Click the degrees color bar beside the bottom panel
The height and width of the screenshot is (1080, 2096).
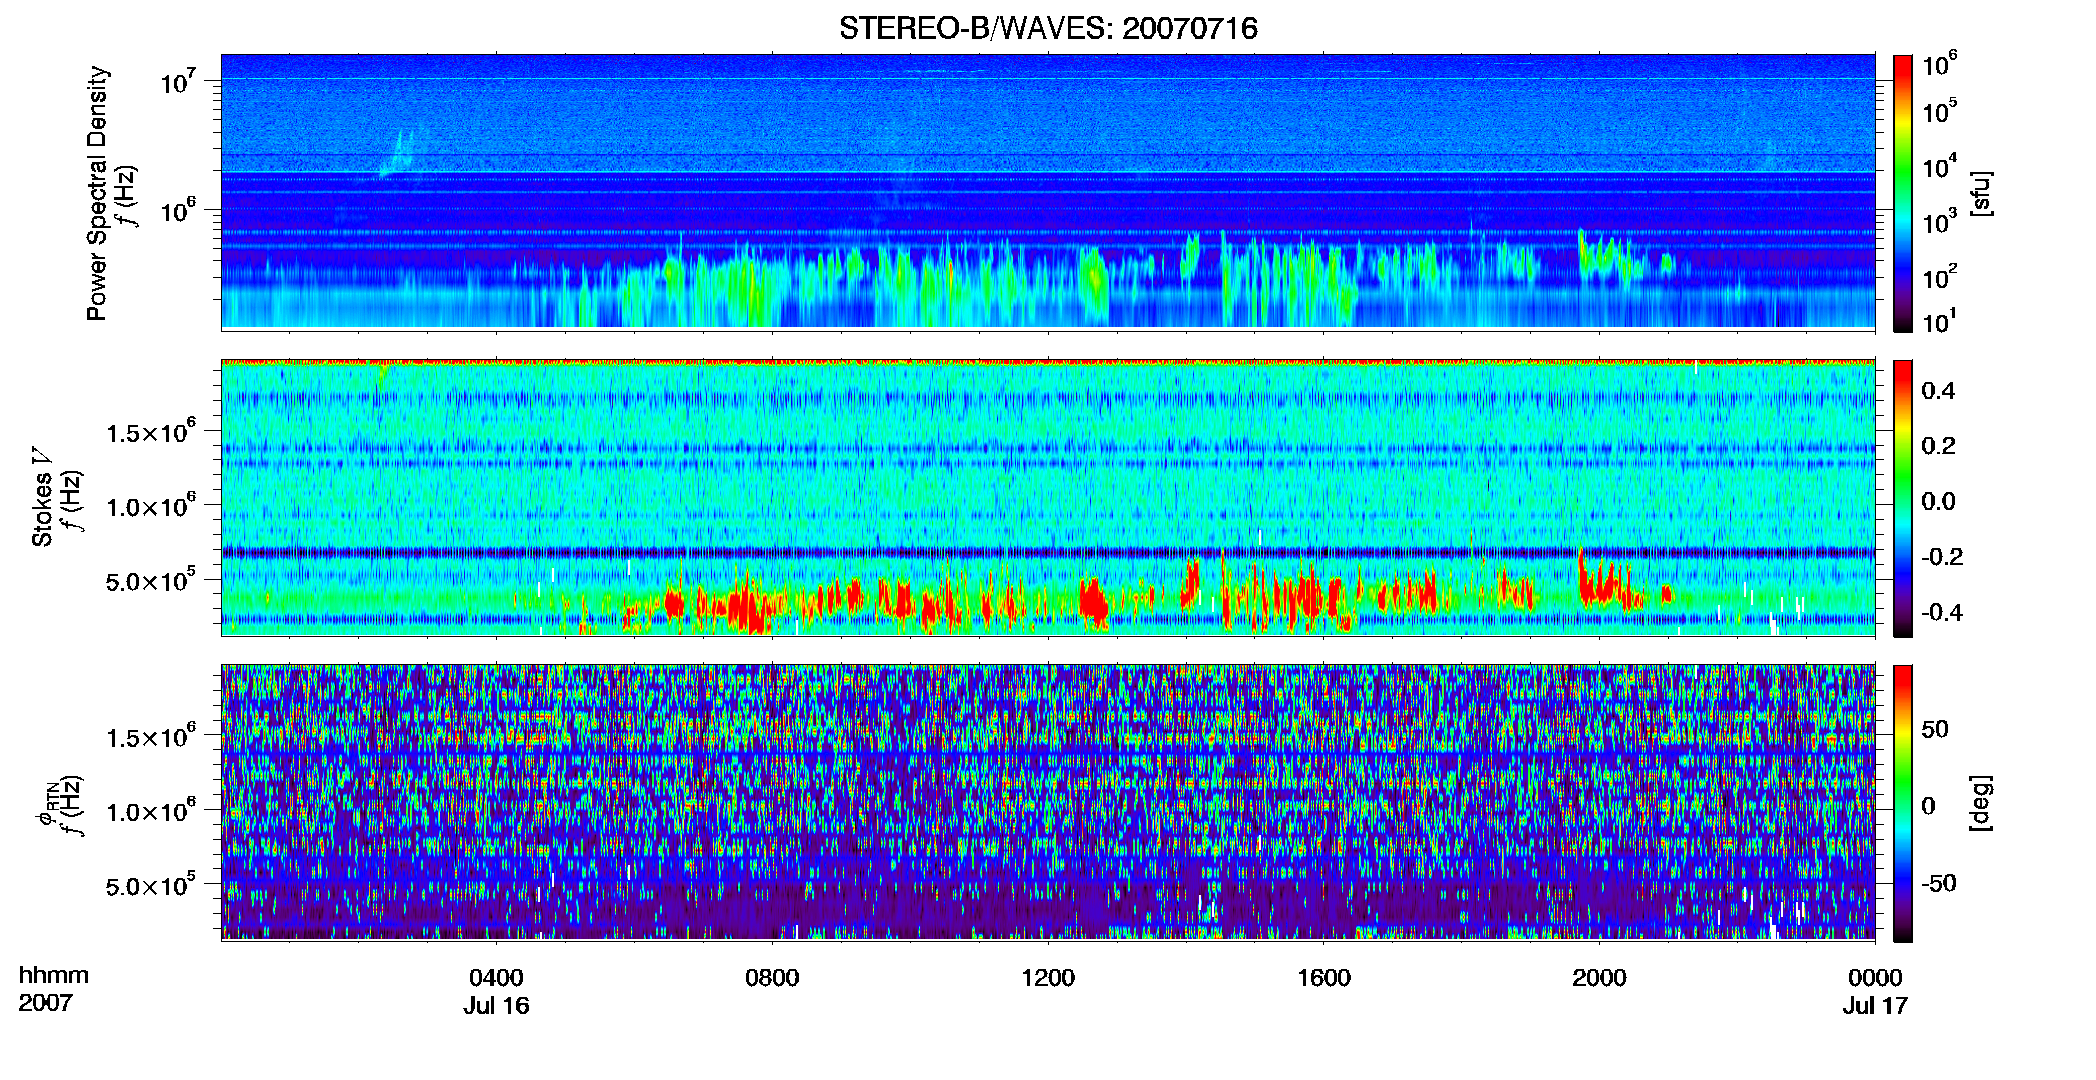click(x=1903, y=804)
